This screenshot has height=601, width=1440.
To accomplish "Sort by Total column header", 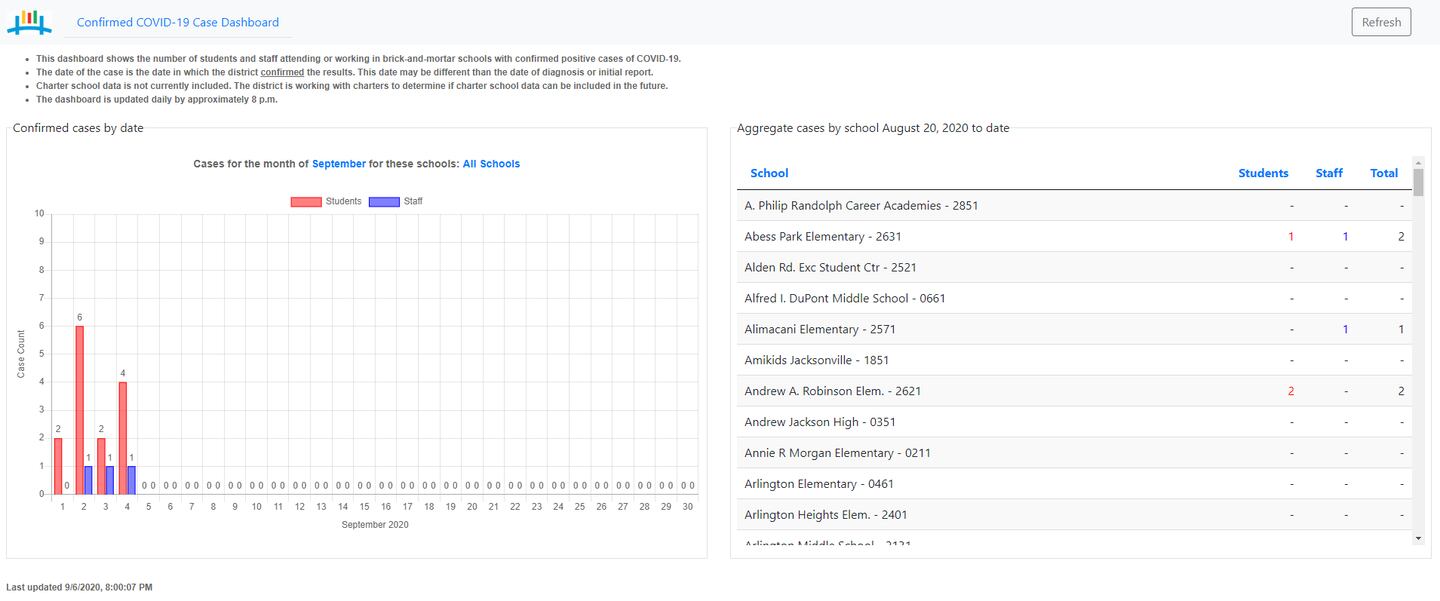I will (1384, 173).
